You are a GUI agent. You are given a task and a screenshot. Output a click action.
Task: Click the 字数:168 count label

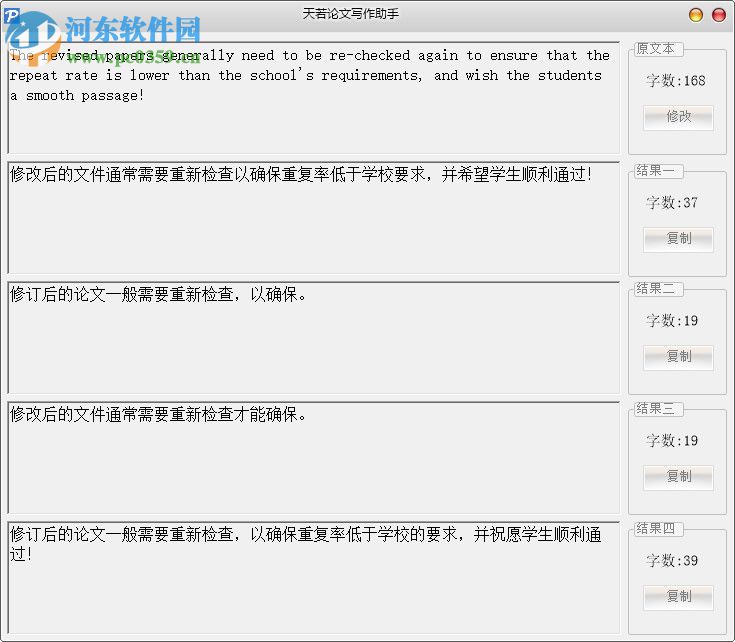coord(675,81)
